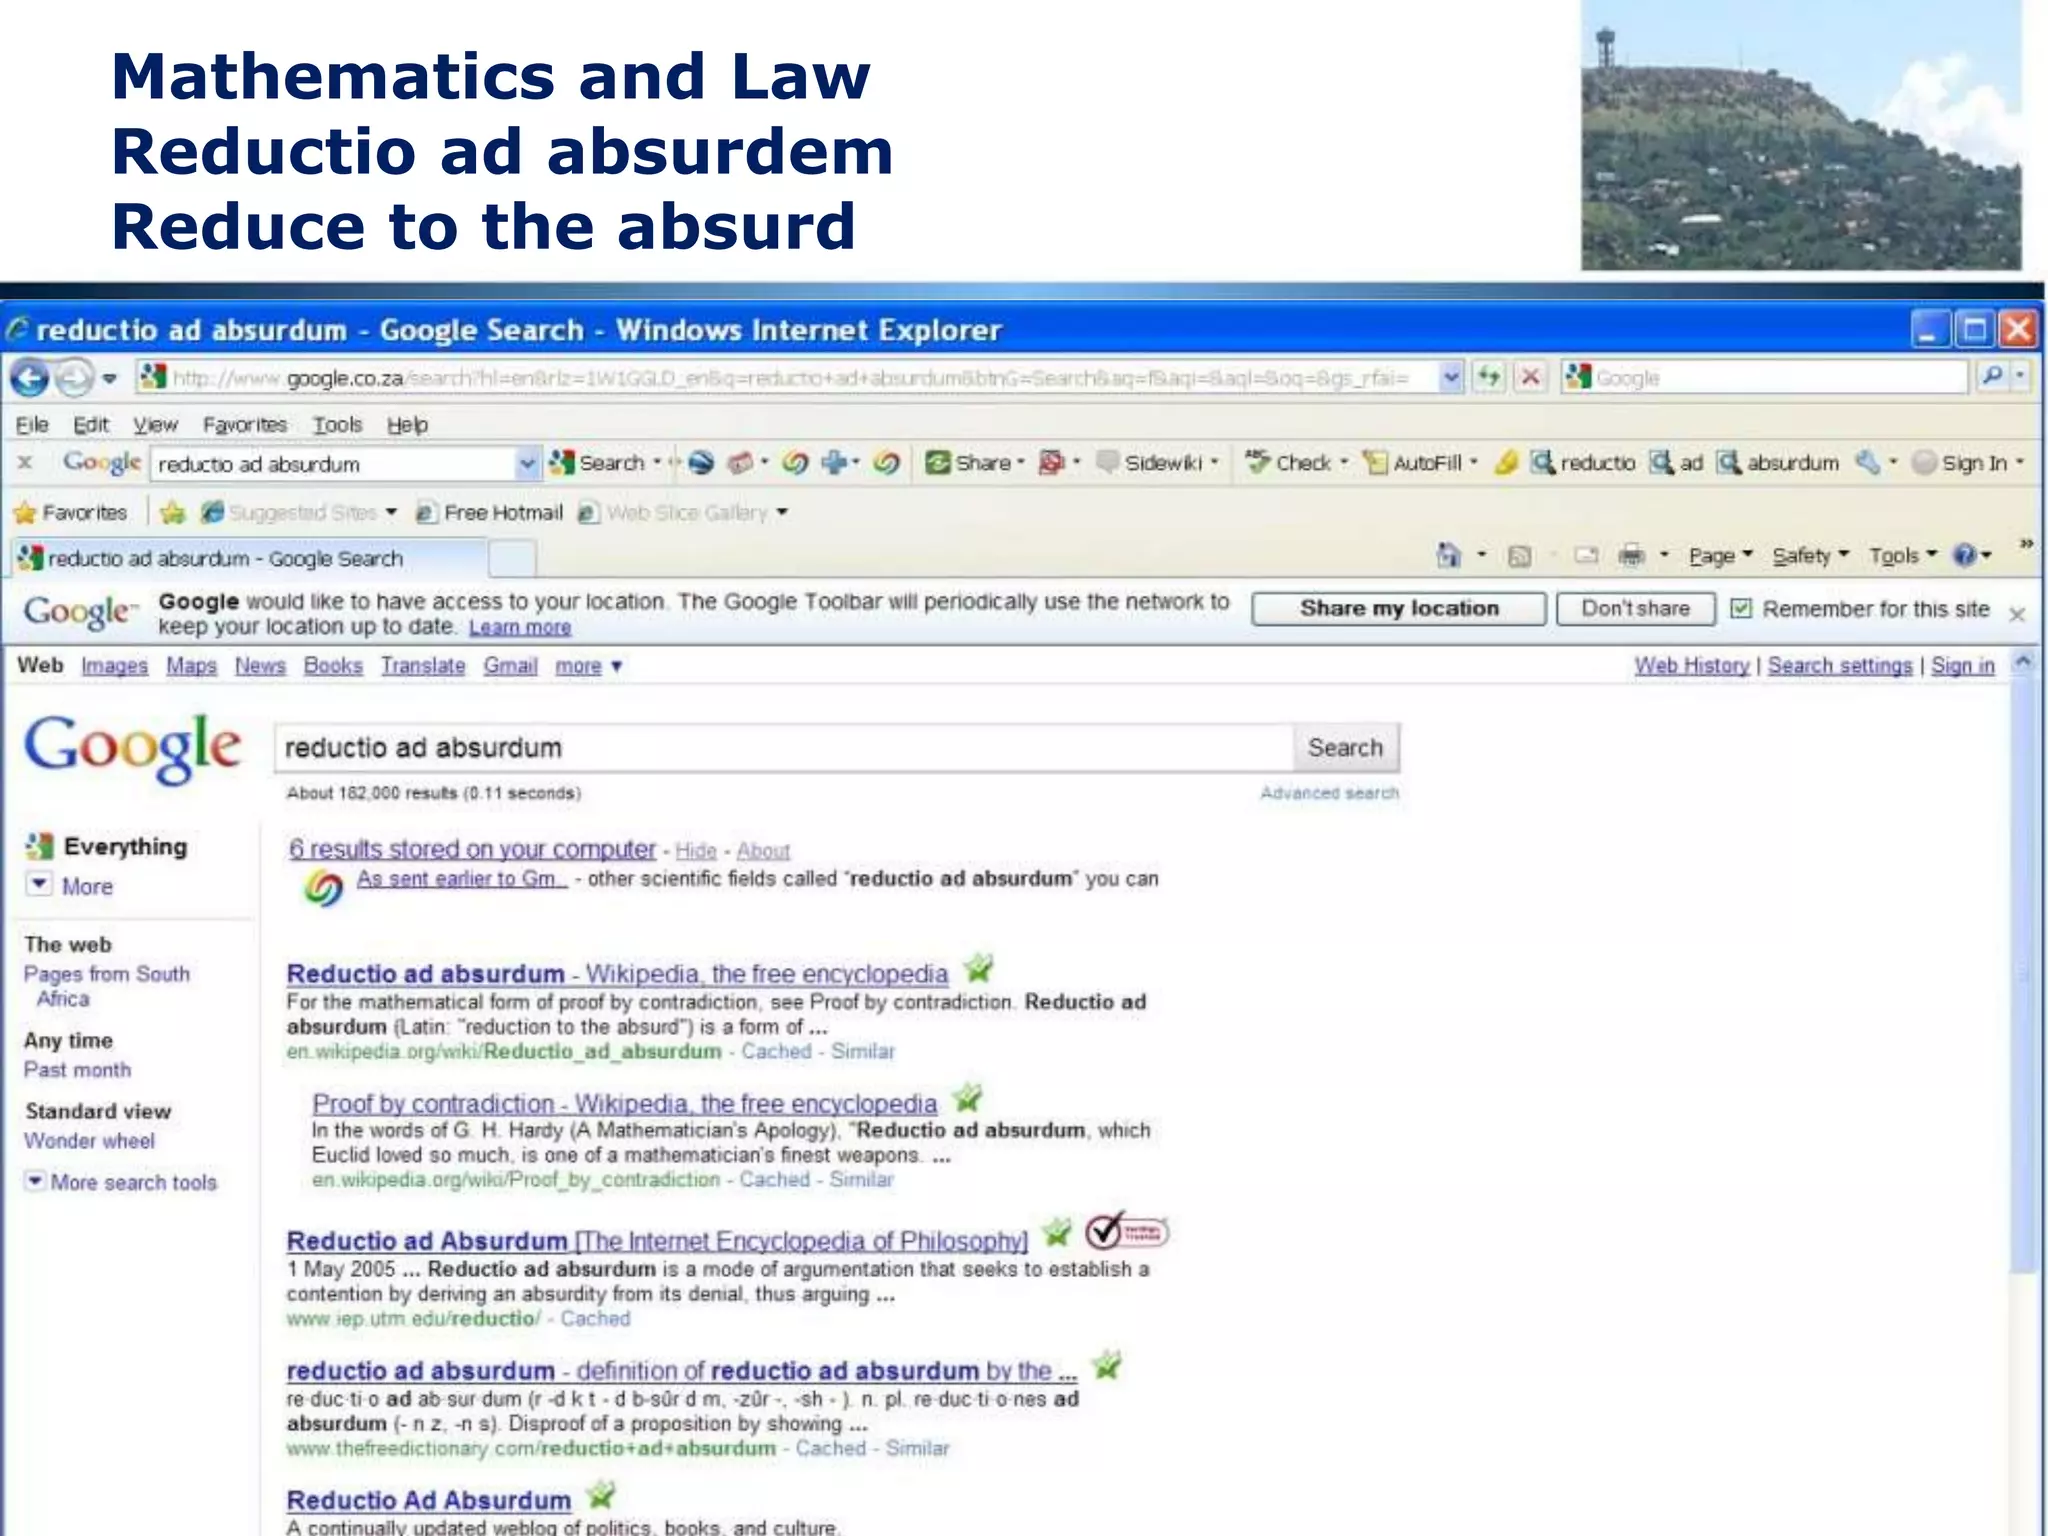Open the Safety menu dropdown

[x=1809, y=555]
